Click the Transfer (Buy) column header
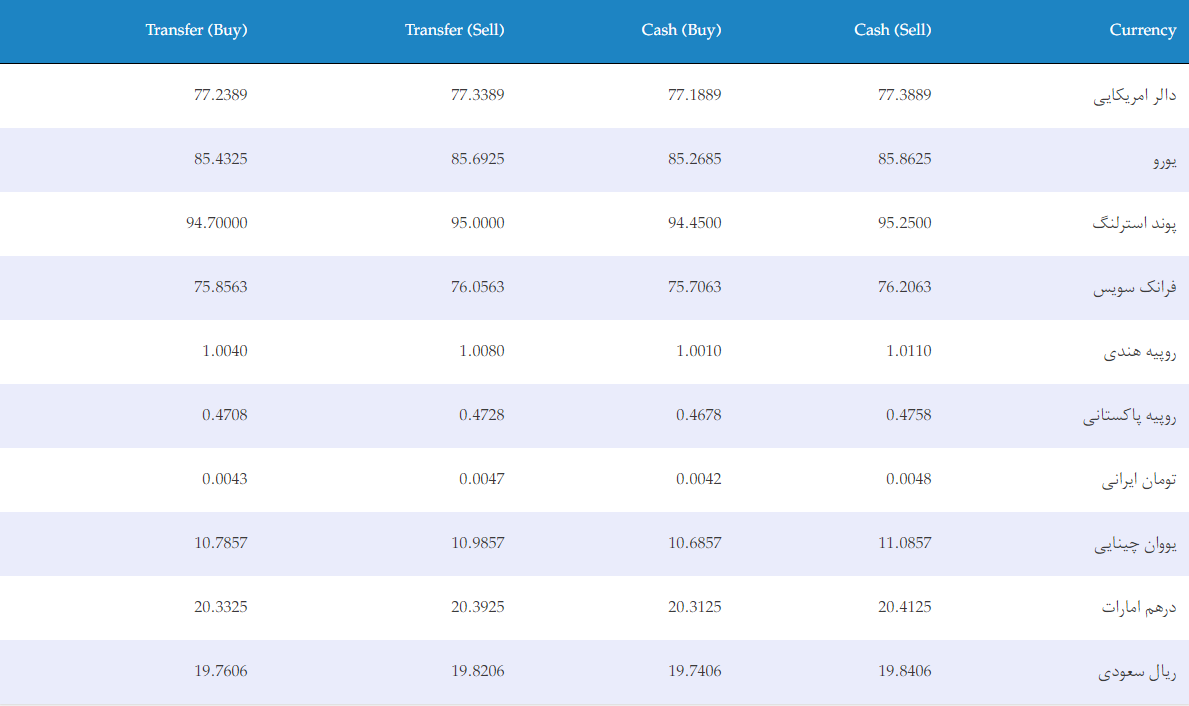The image size is (1189, 706). (x=196, y=30)
